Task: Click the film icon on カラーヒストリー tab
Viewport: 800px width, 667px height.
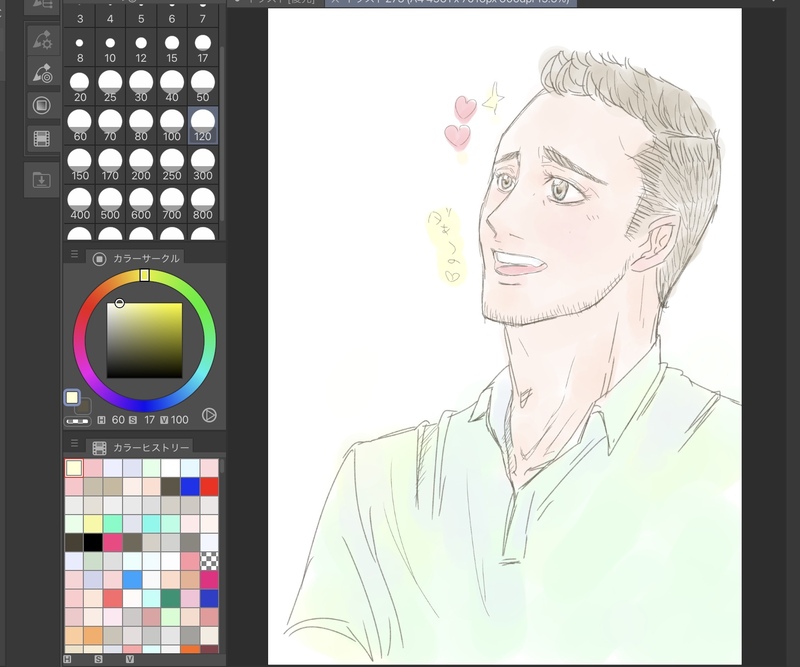Action: [x=99, y=447]
